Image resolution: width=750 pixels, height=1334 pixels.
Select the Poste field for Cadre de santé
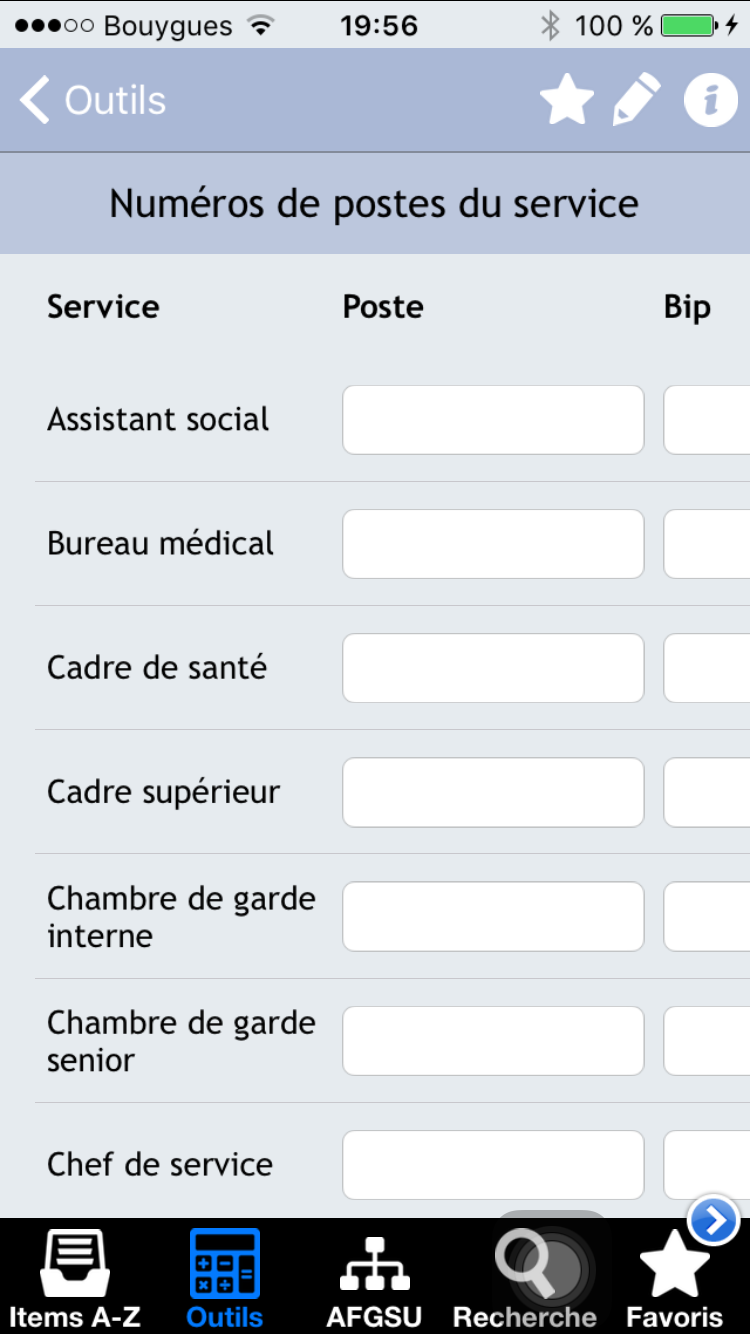coord(493,668)
